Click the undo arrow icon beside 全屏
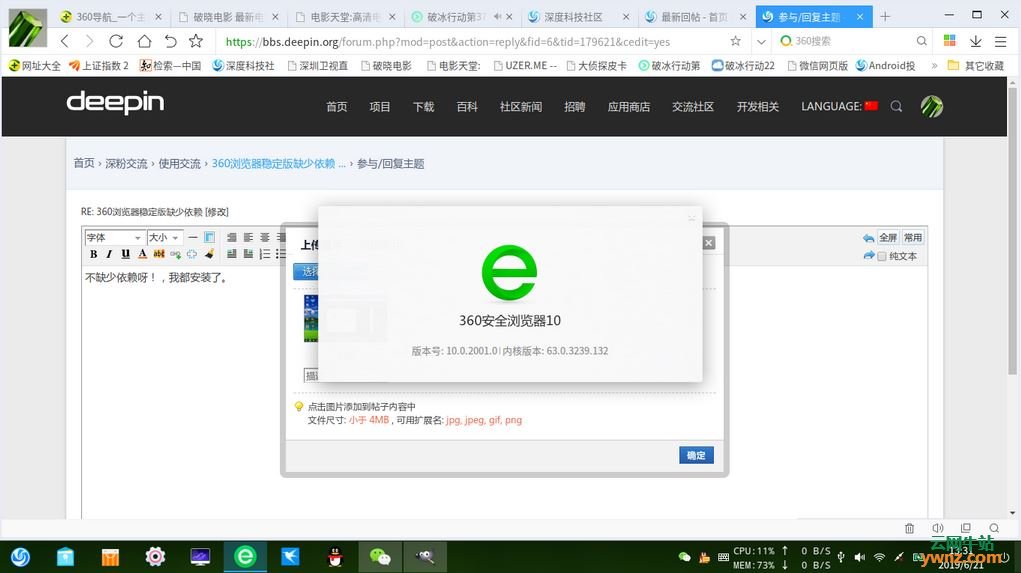Screen dimensions: 1021x573 pyautogui.click(x=869, y=238)
